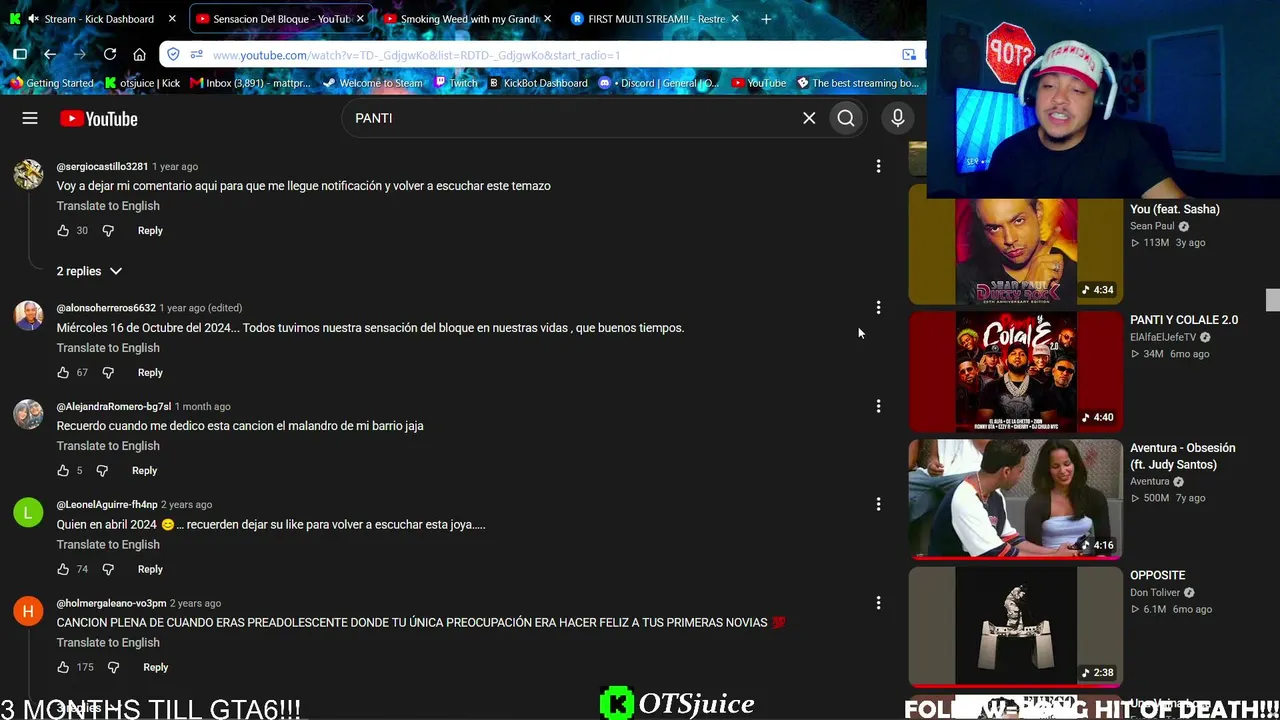The width and height of the screenshot is (1280, 720).
Task: Open options menu for AlejandraRomero-bg7sl comment
Action: [x=878, y=406]
